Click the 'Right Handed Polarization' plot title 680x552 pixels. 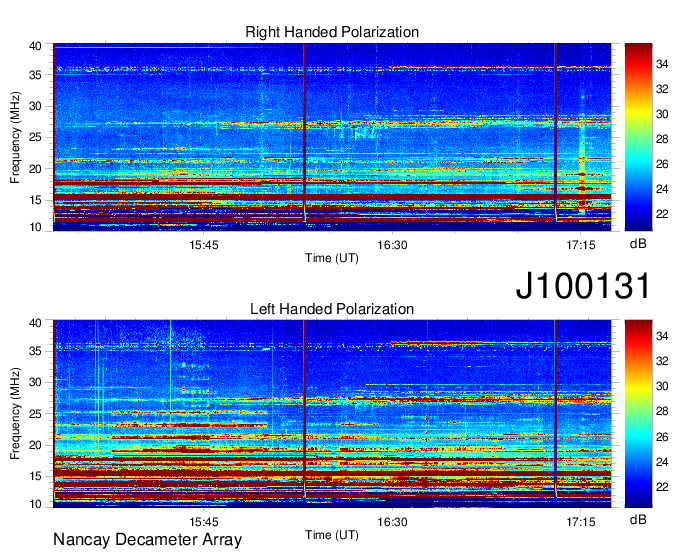[332, 32]
